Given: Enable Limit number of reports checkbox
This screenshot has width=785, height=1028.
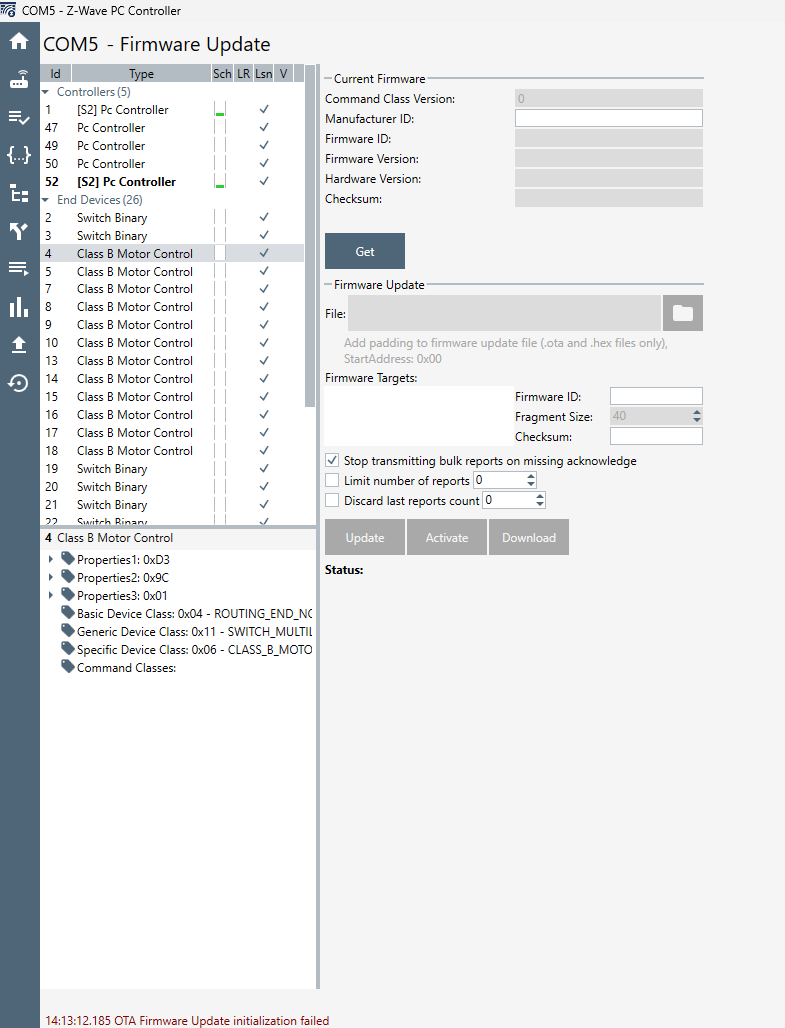Looking at the screenshot, I should [x=332, y=480].
